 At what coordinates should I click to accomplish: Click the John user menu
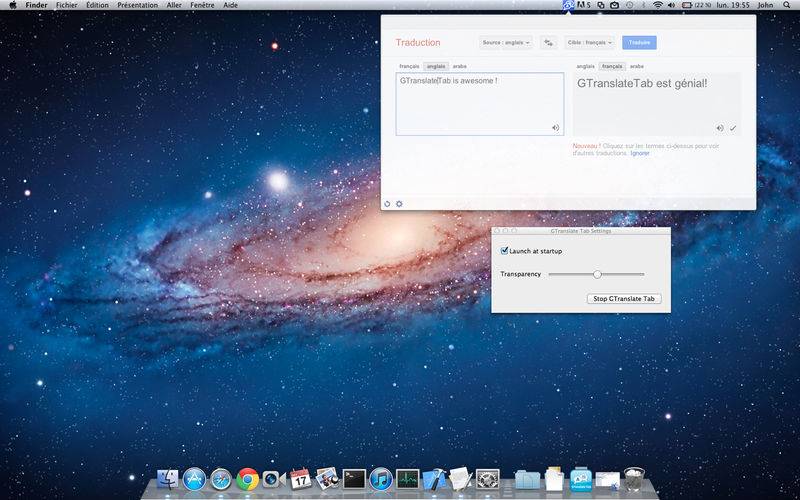765,5
